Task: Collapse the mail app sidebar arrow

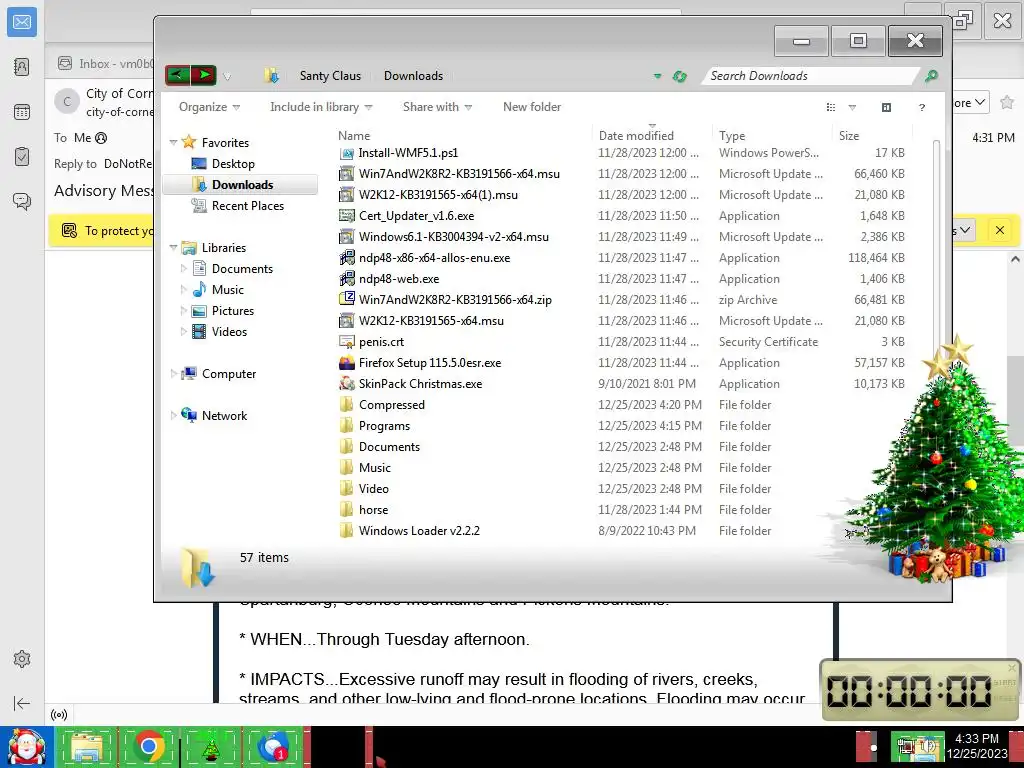Action: click(x=22, y=703)
